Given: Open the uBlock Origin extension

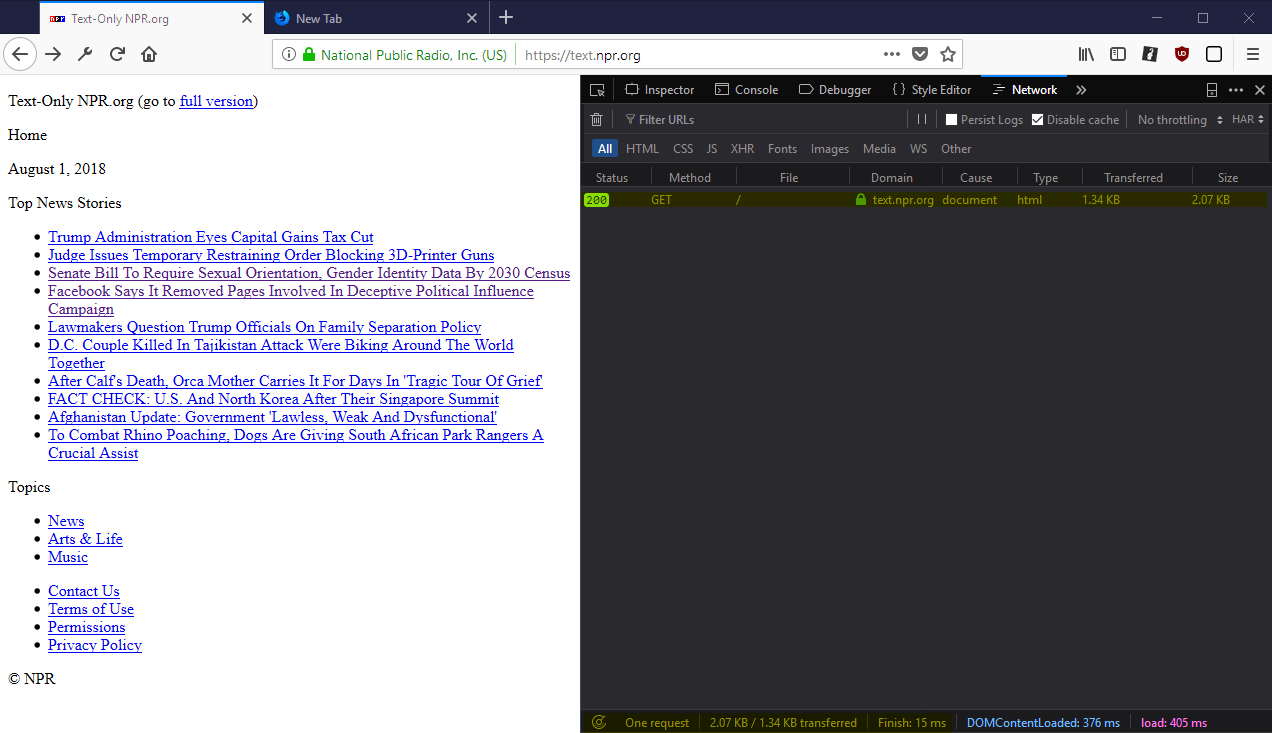Looking at the screenshot, I should [1182, 54].
